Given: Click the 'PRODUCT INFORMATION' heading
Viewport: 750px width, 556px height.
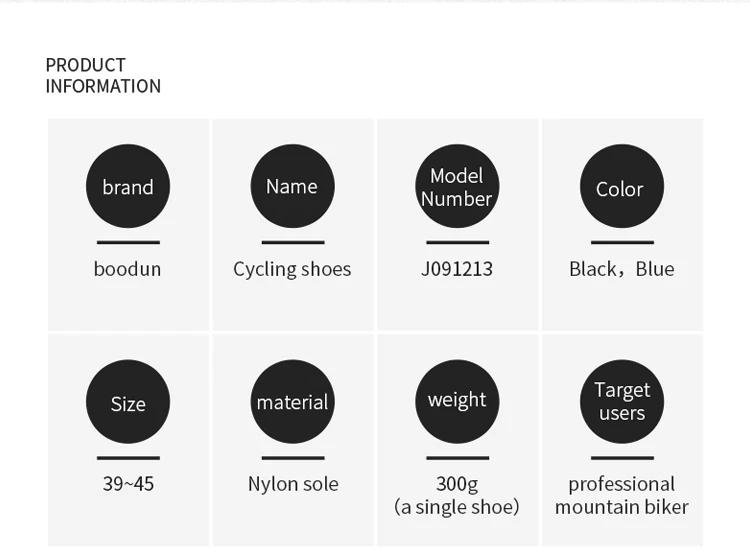Looking at the screenshot, I should tap(103, 76).
